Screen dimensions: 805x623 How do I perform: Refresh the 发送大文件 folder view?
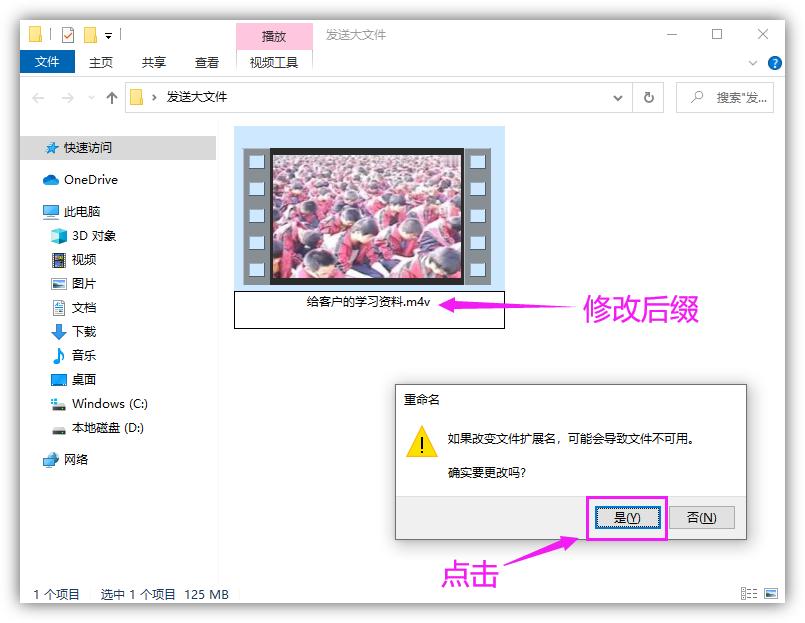coord(648,97)
